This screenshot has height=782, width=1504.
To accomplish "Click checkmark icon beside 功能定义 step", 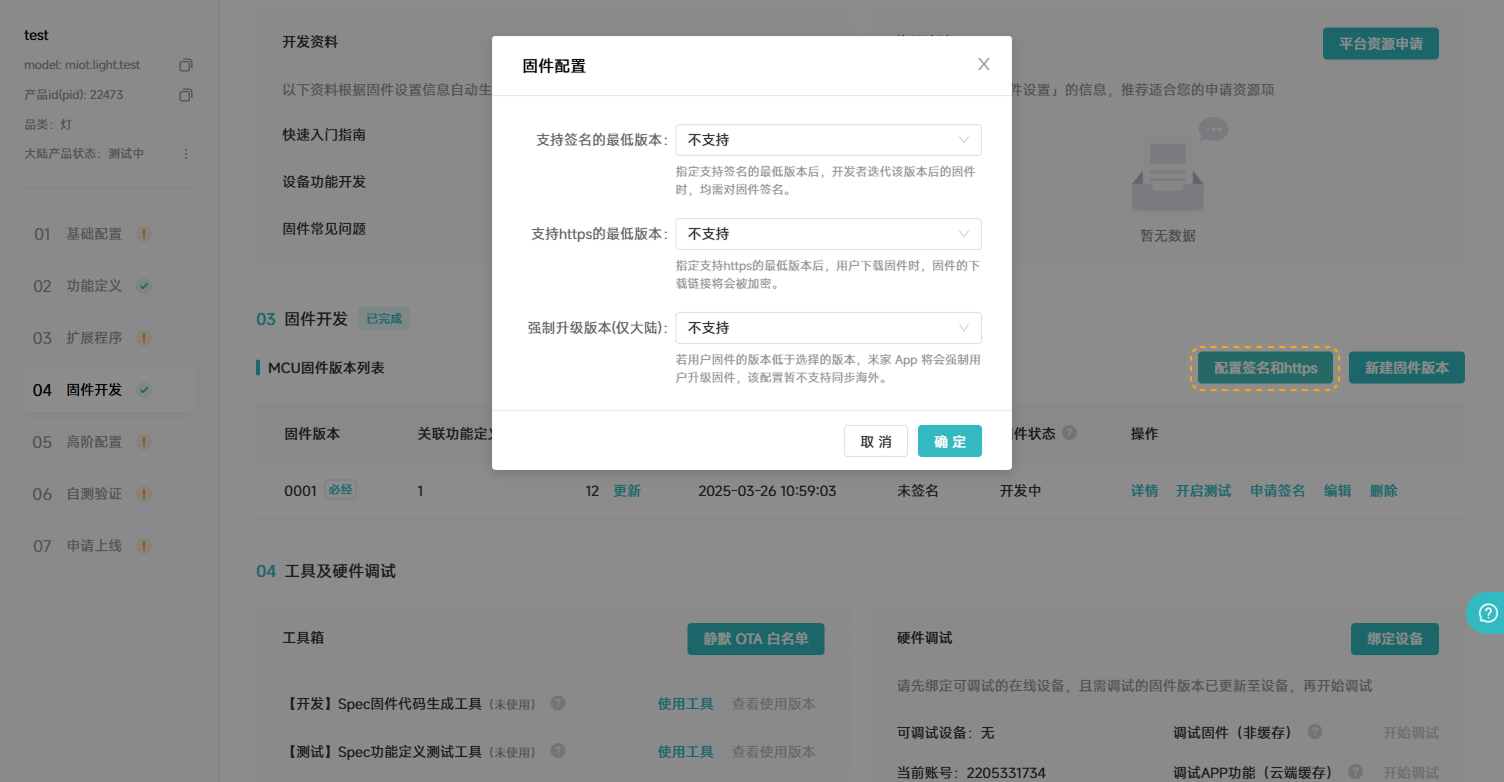I will [143, 285].
